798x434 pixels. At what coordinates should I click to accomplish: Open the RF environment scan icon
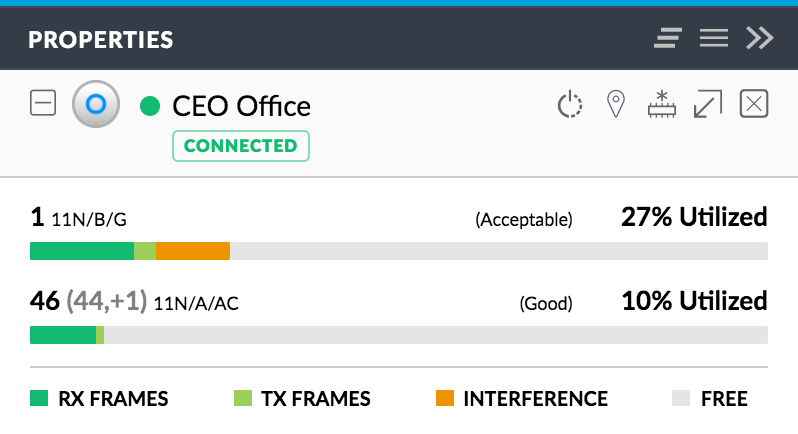(662, 104)
